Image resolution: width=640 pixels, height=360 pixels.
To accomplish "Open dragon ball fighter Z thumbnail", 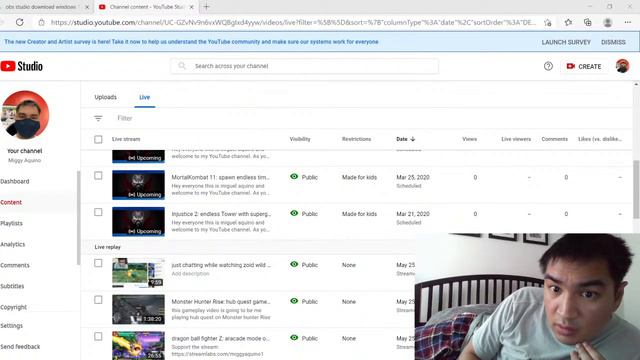I will [138, 346].
